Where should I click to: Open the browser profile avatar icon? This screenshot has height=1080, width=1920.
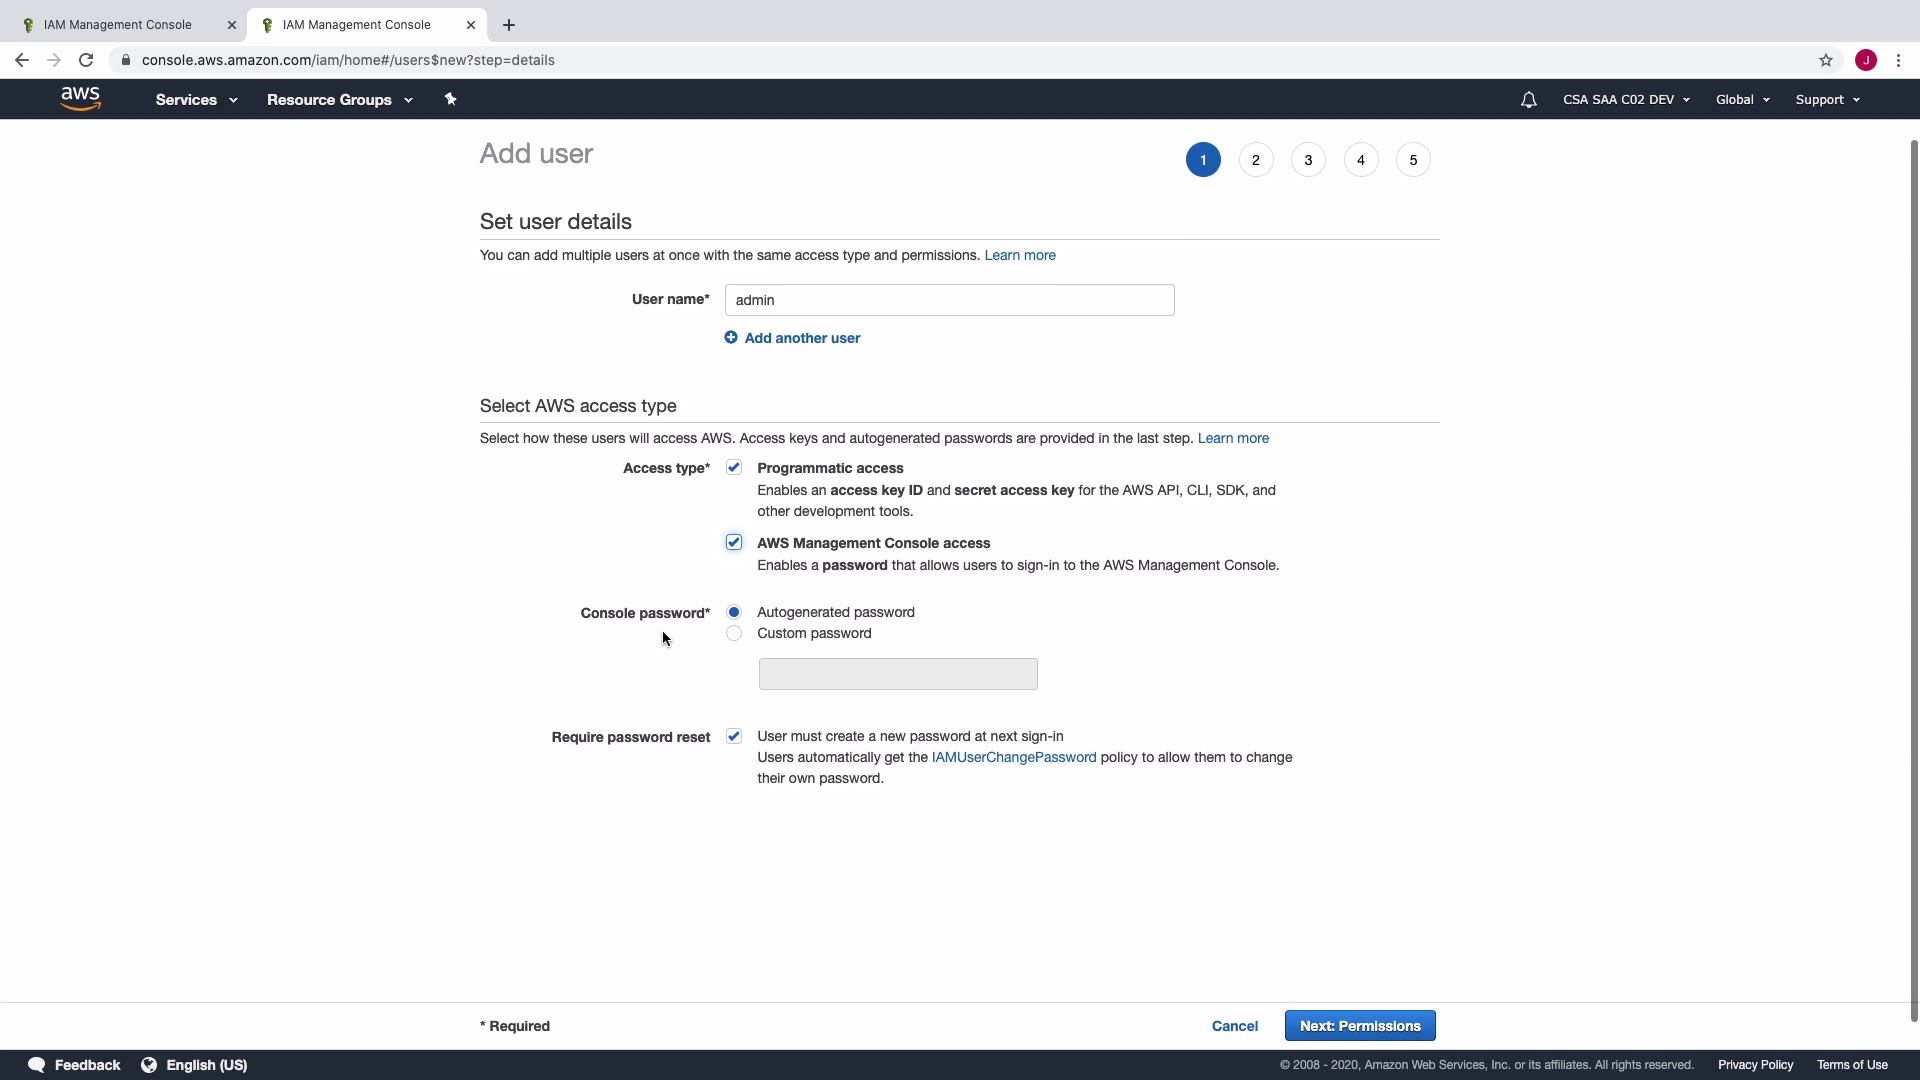[x=1866, y=60]
